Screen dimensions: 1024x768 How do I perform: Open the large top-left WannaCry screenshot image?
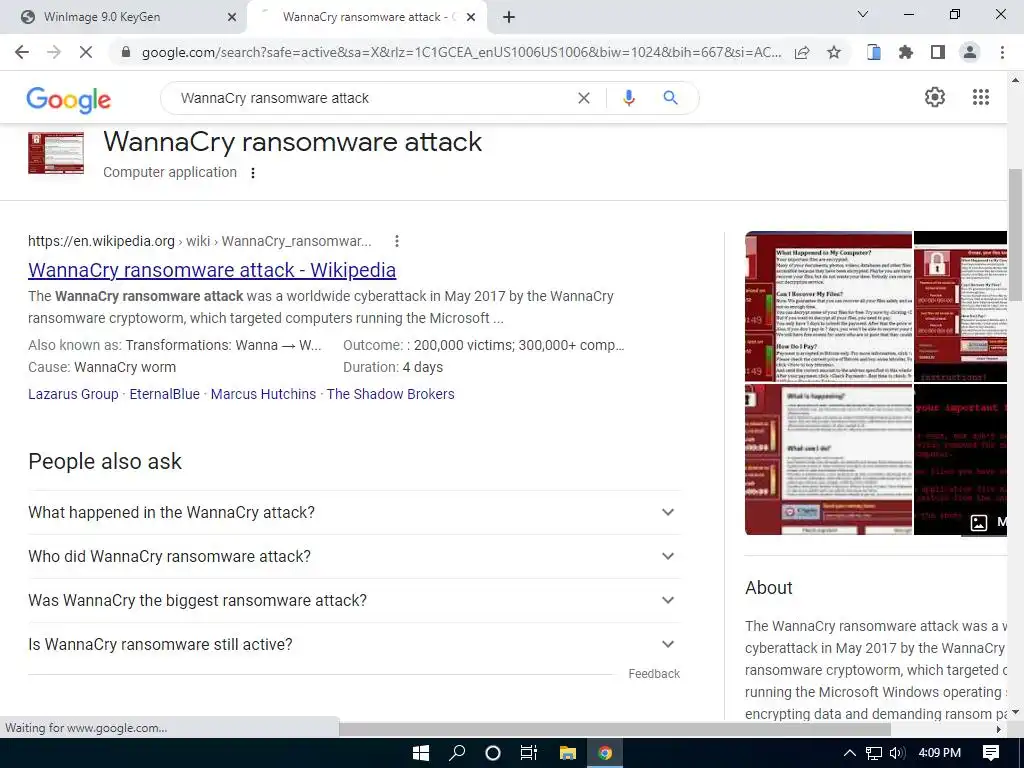pyautogui.click(x=828, y=306)
